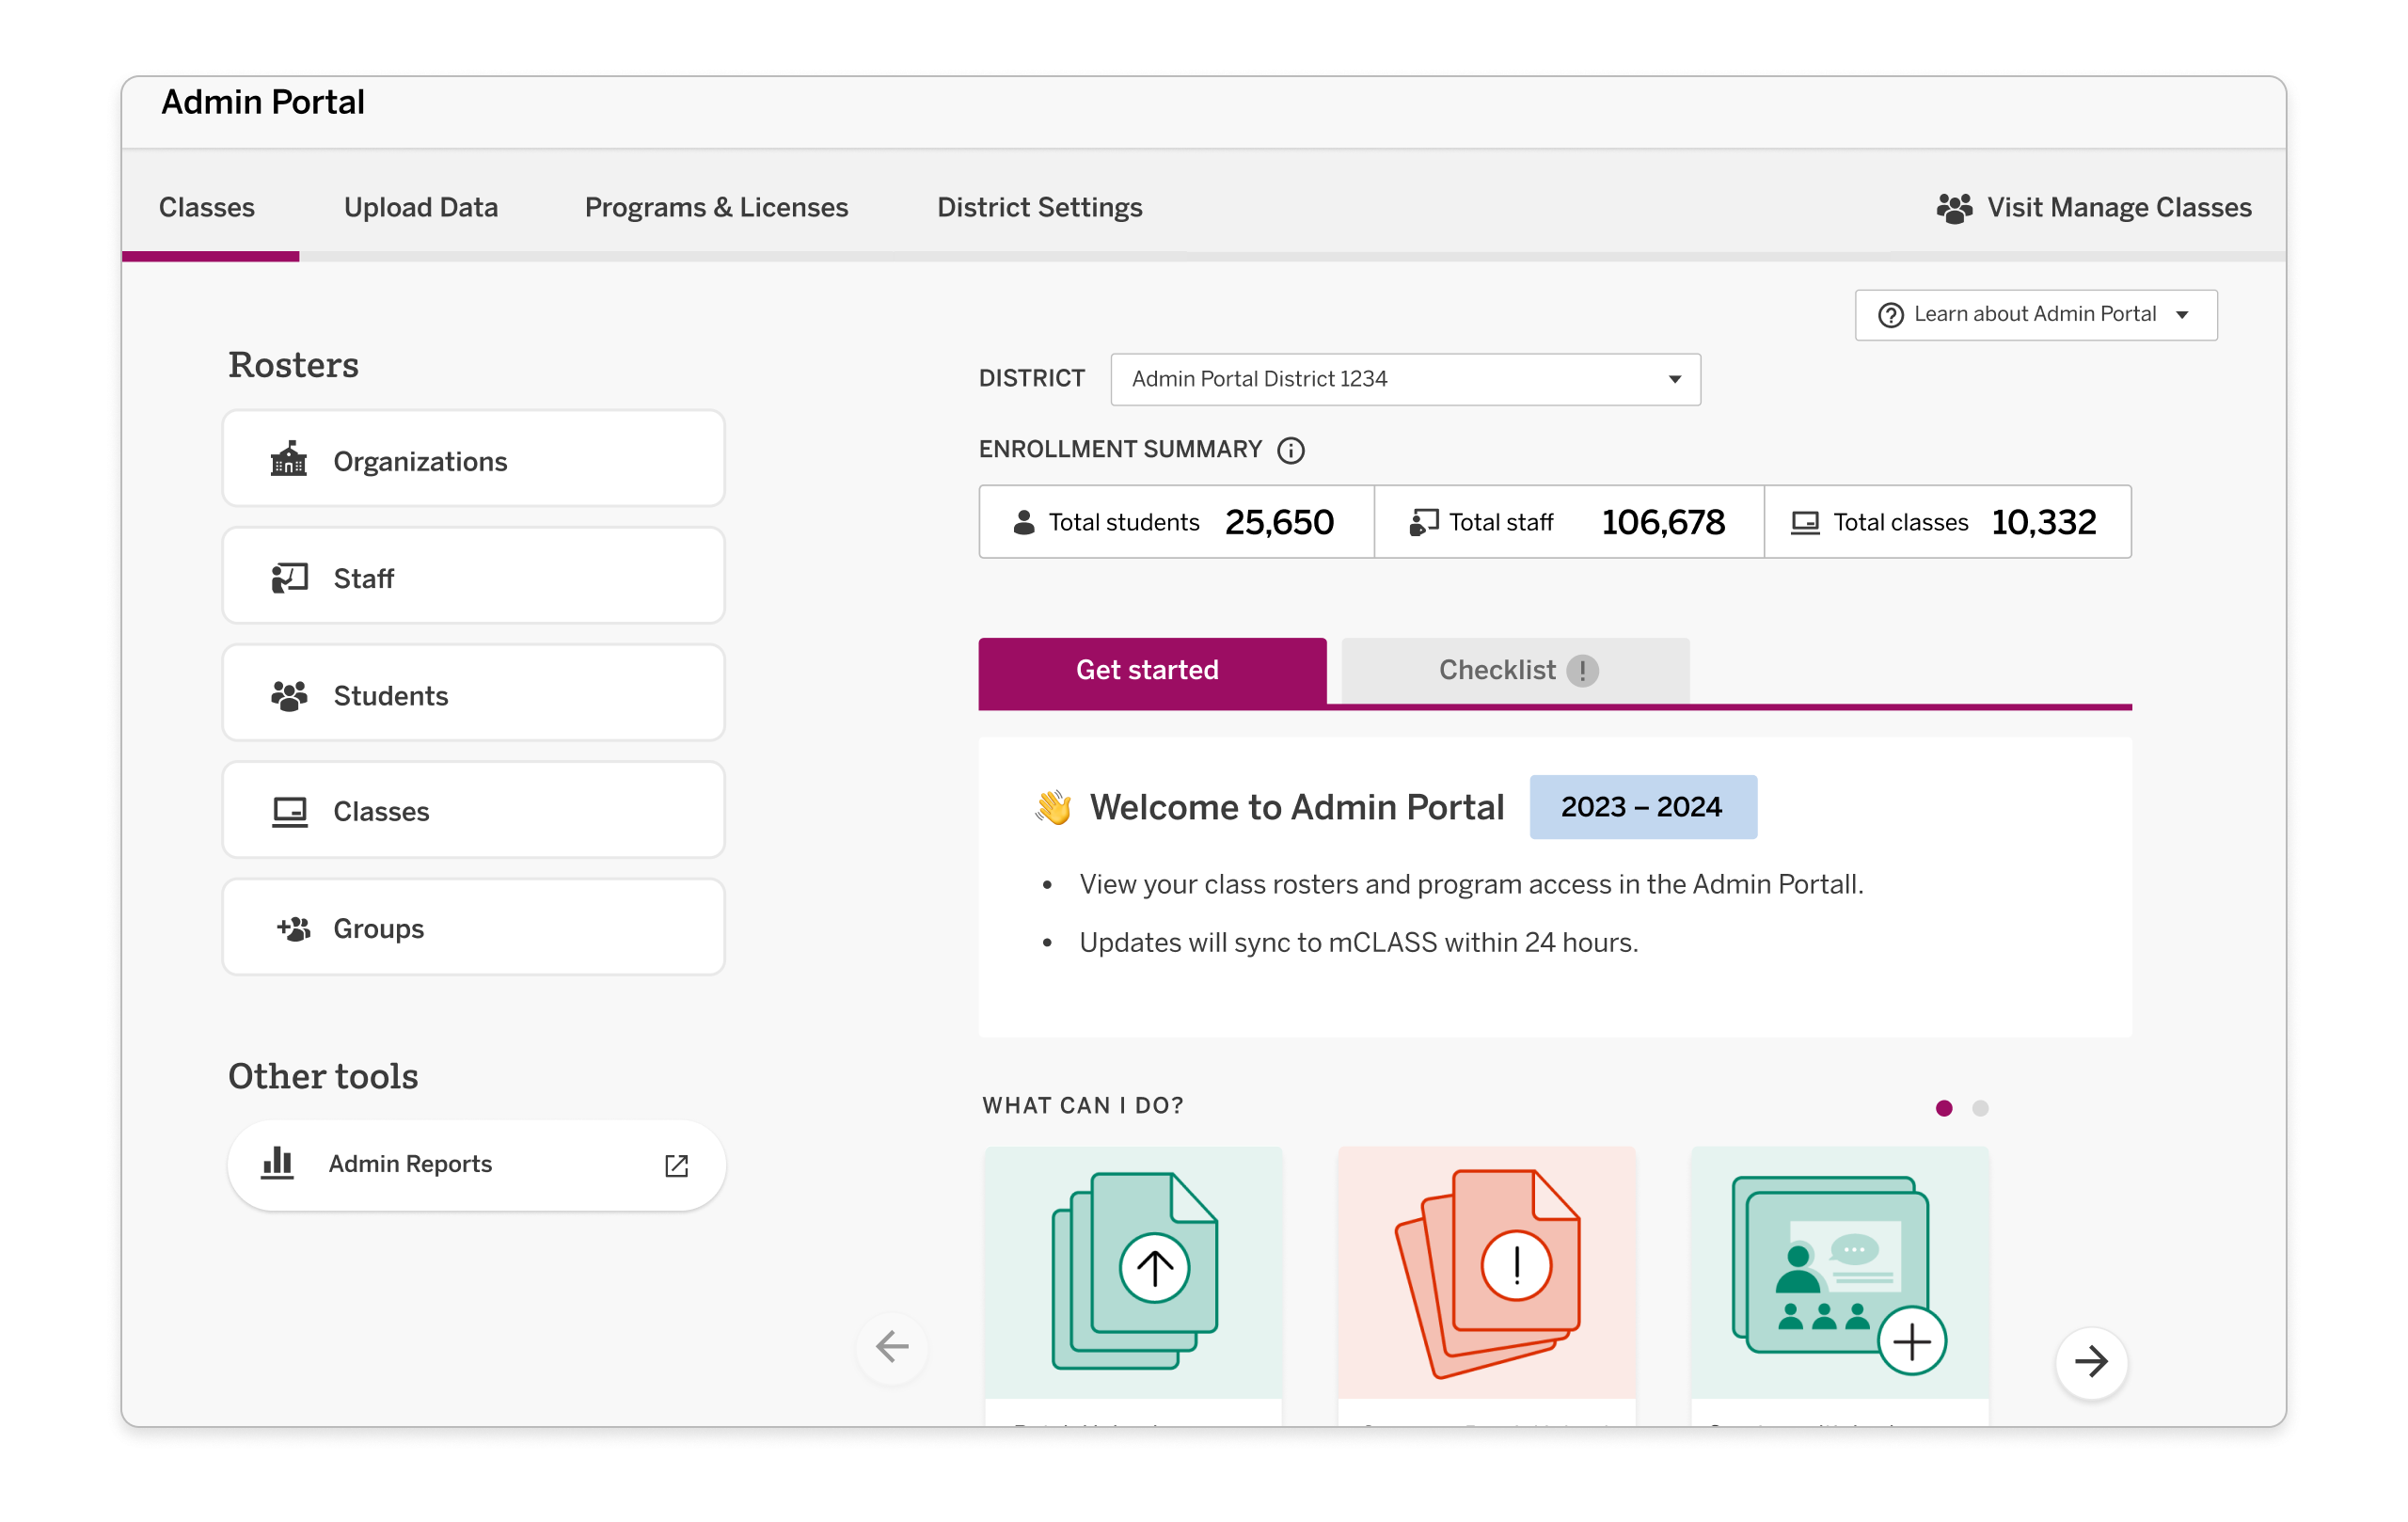Open the Students roster icon
The height and width of the screenshot is (1522, 2408).
pos(288,693)
